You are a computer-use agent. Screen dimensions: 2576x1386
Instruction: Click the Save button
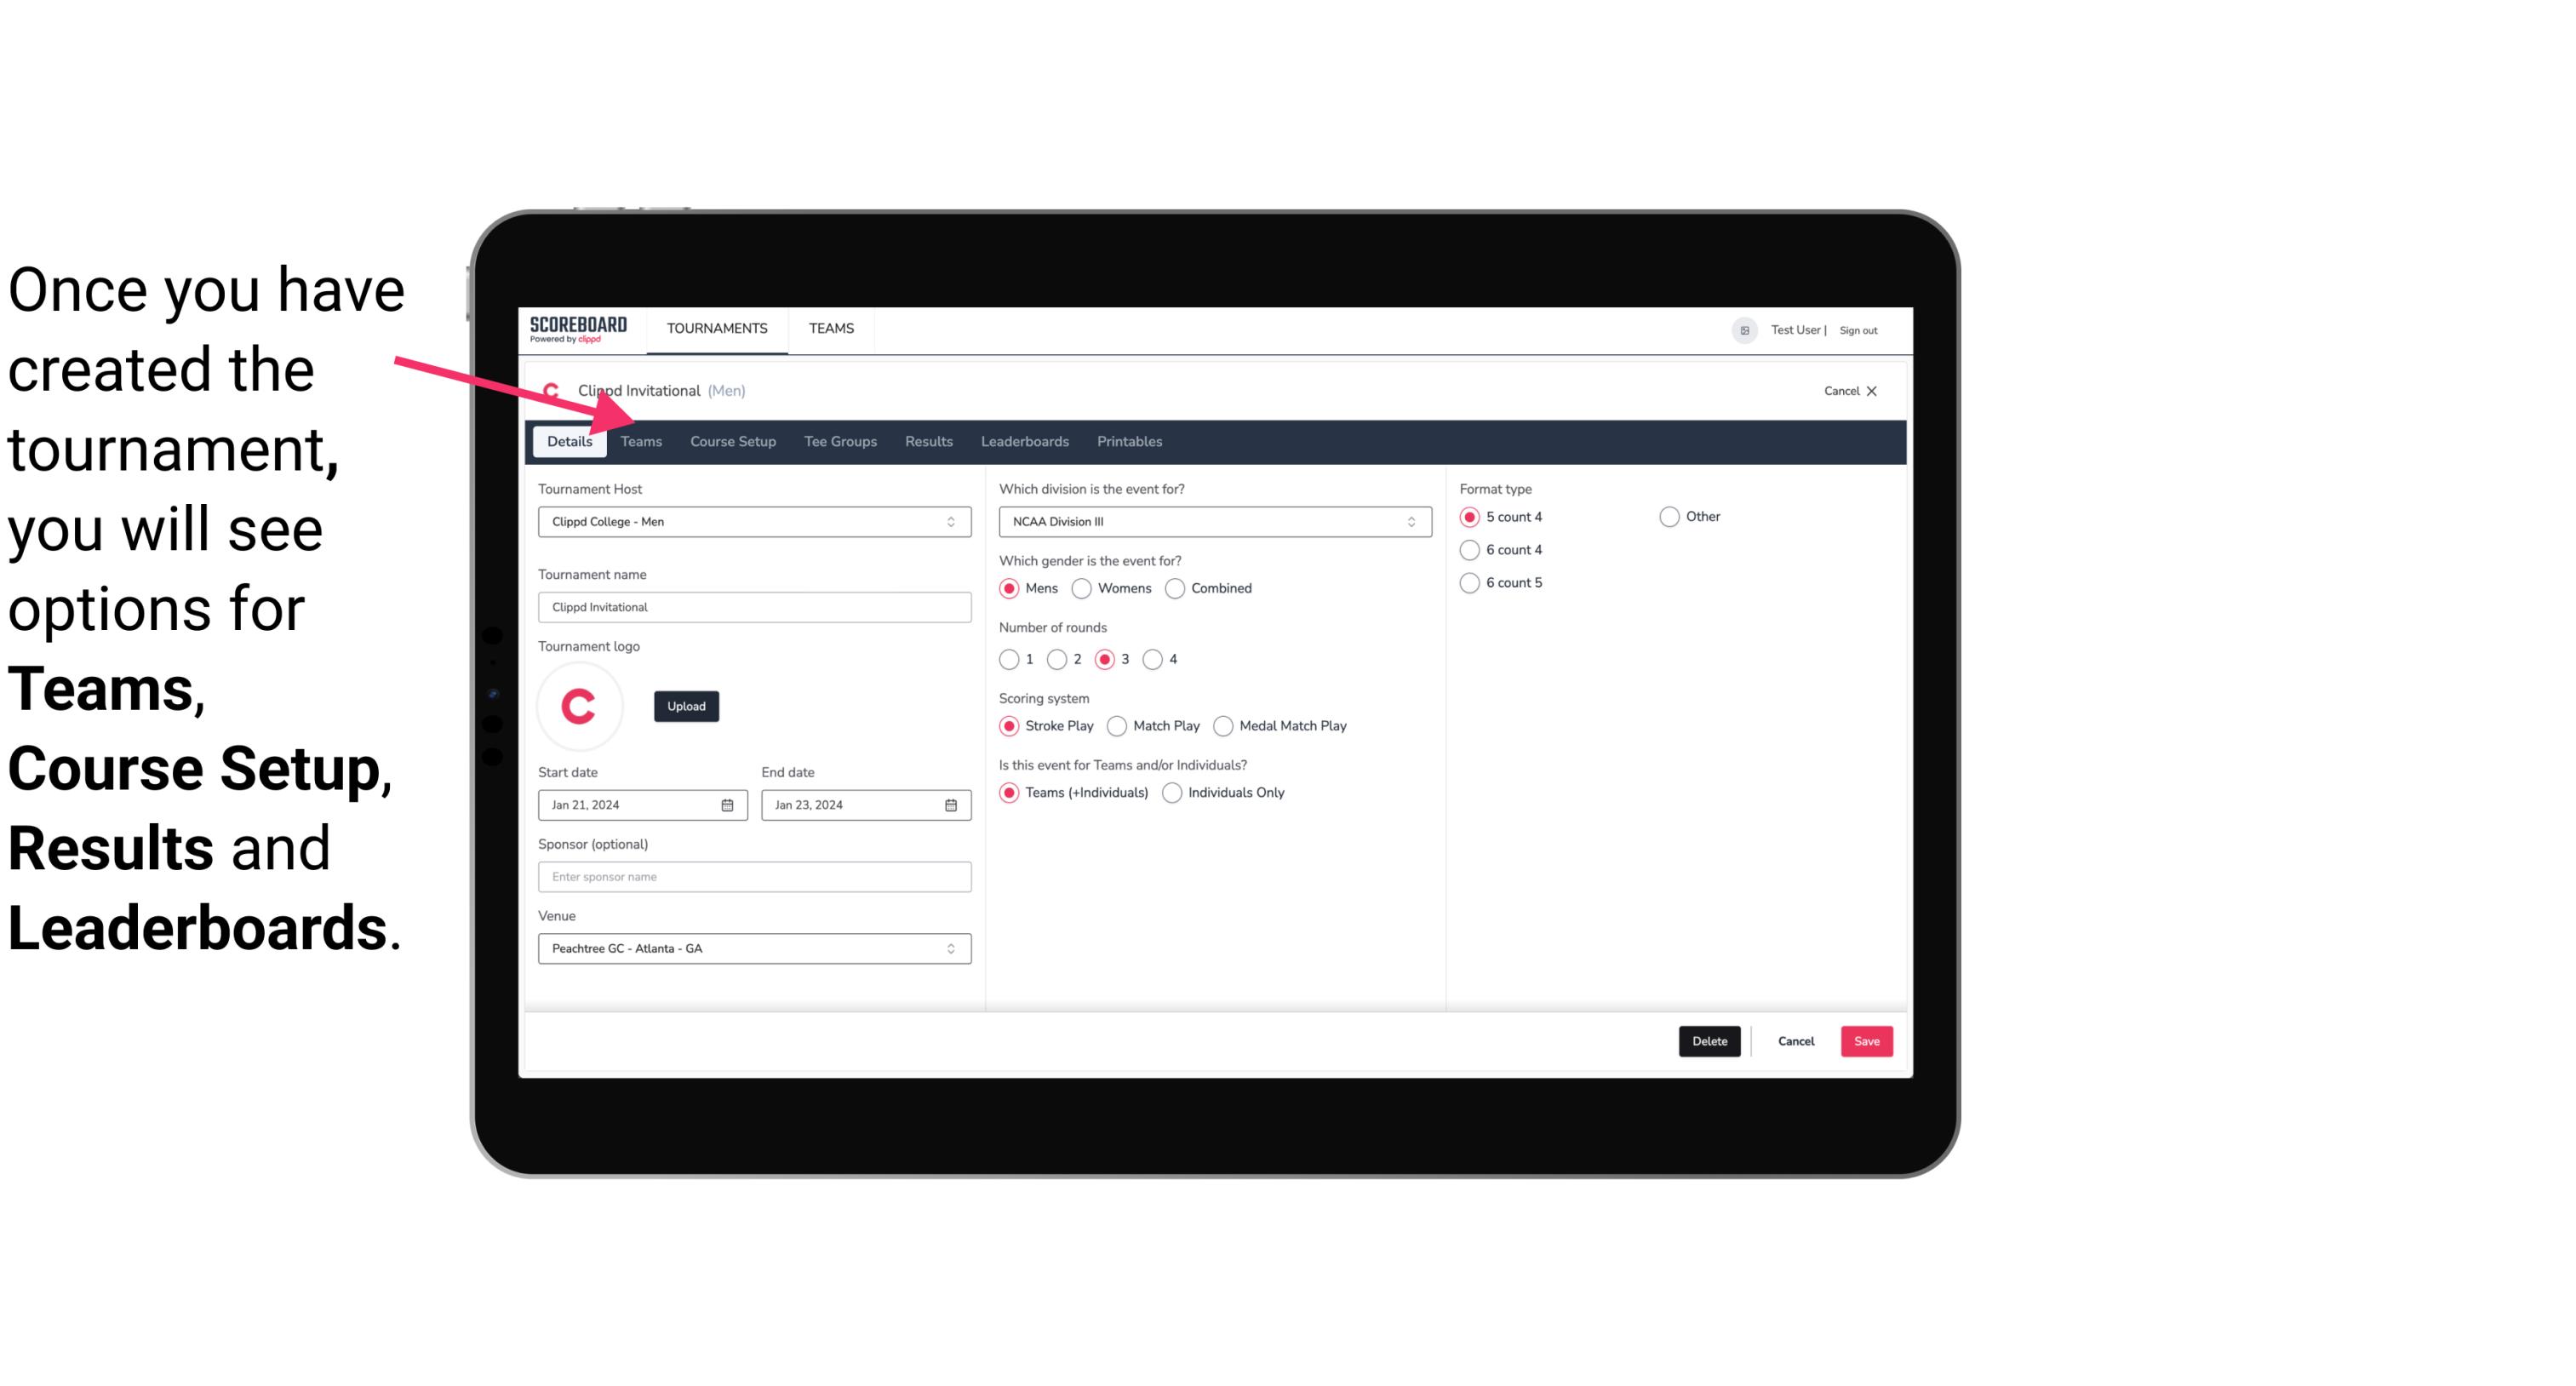(x=1866, y=1039)
